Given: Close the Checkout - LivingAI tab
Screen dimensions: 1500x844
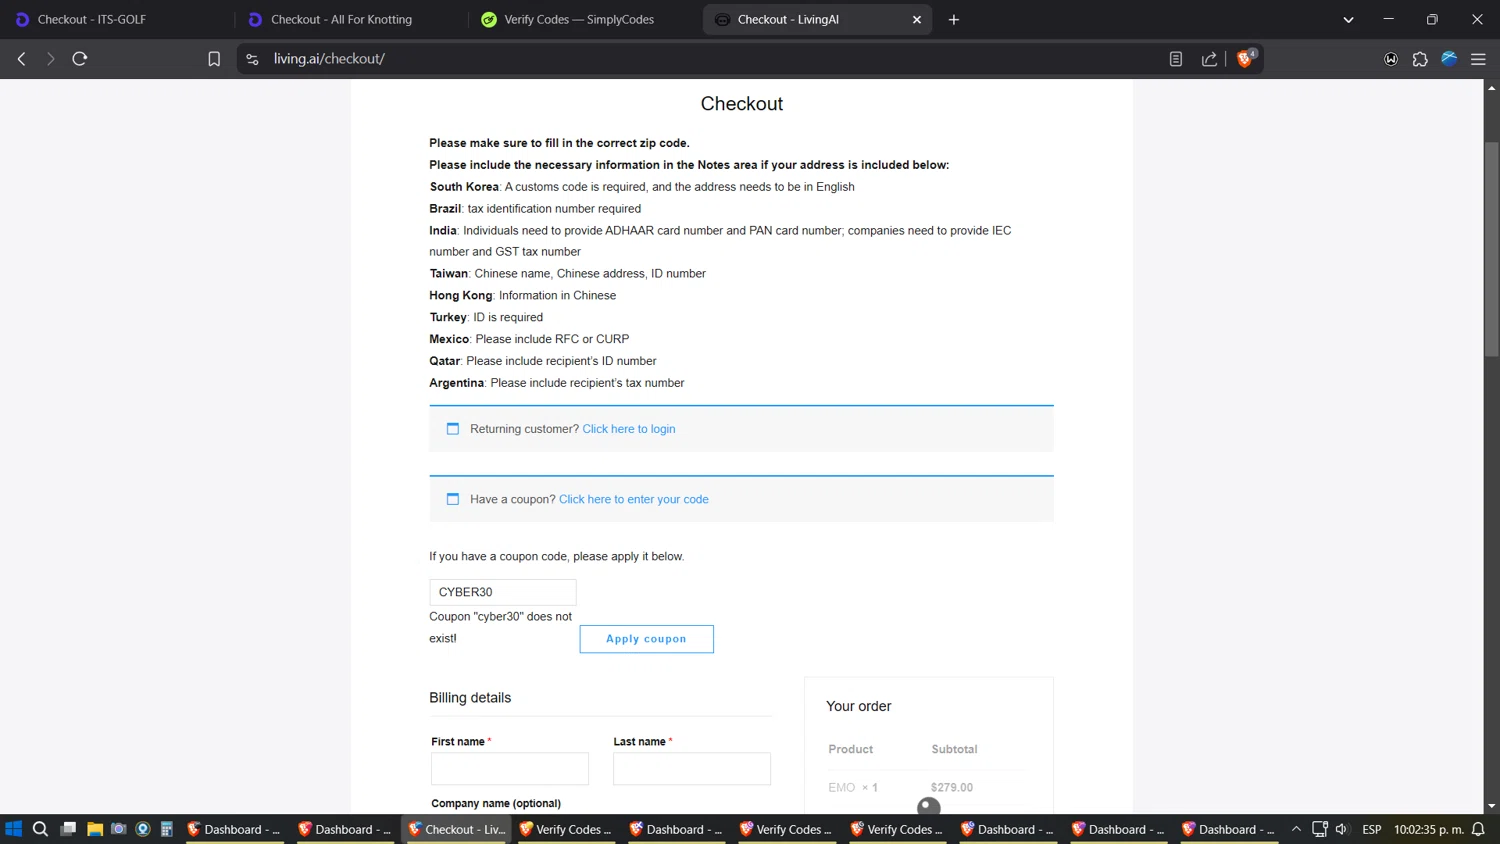Looking at the screenshot, I should [917, 19].
